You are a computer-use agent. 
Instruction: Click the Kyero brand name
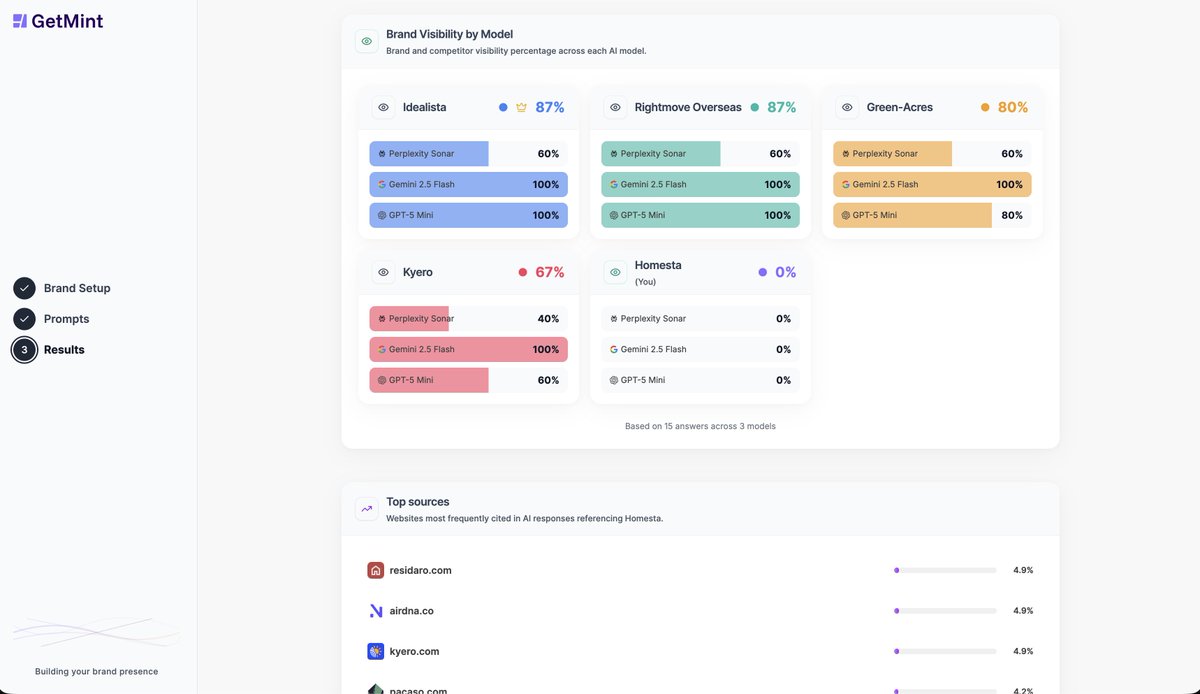[418, 272]
